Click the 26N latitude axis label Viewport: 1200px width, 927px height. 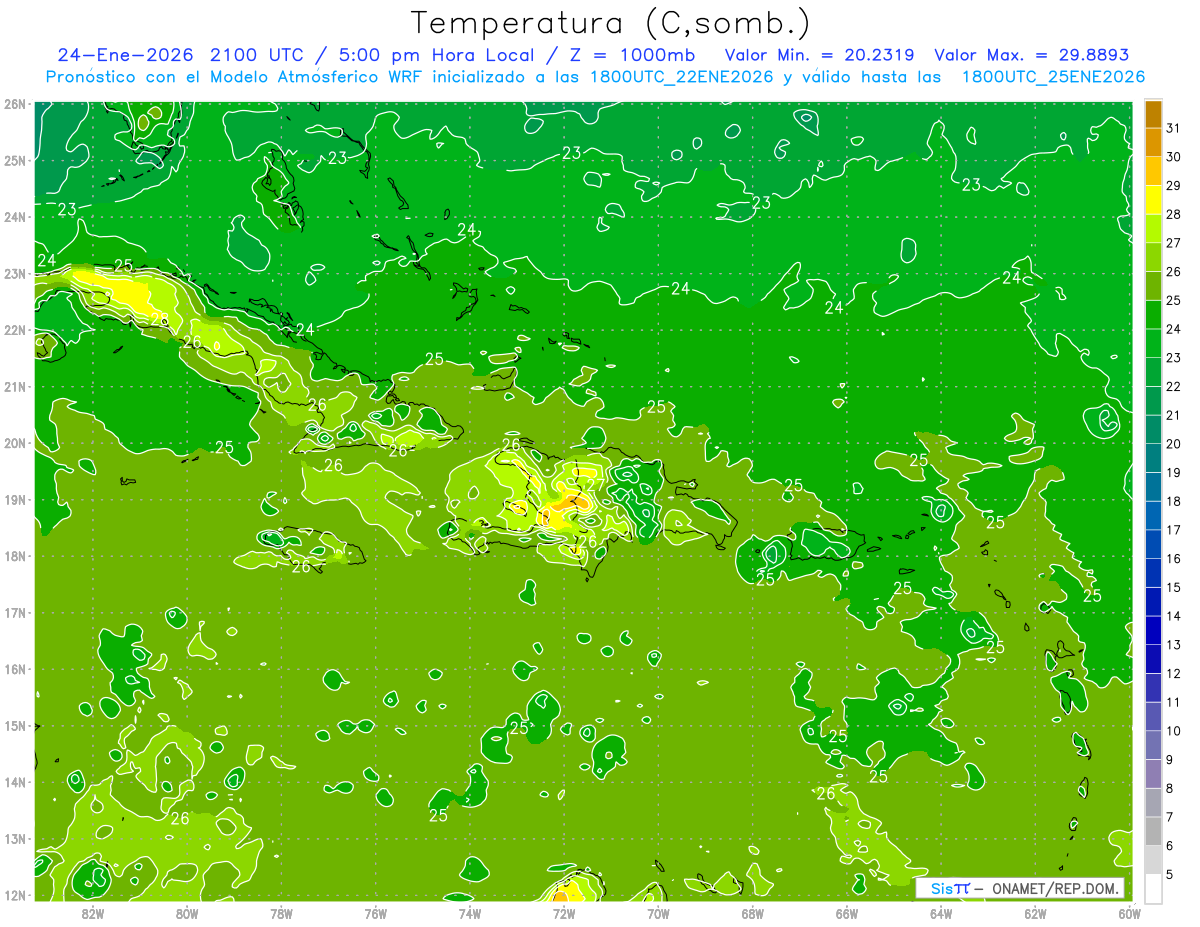(x=15, y=103)
